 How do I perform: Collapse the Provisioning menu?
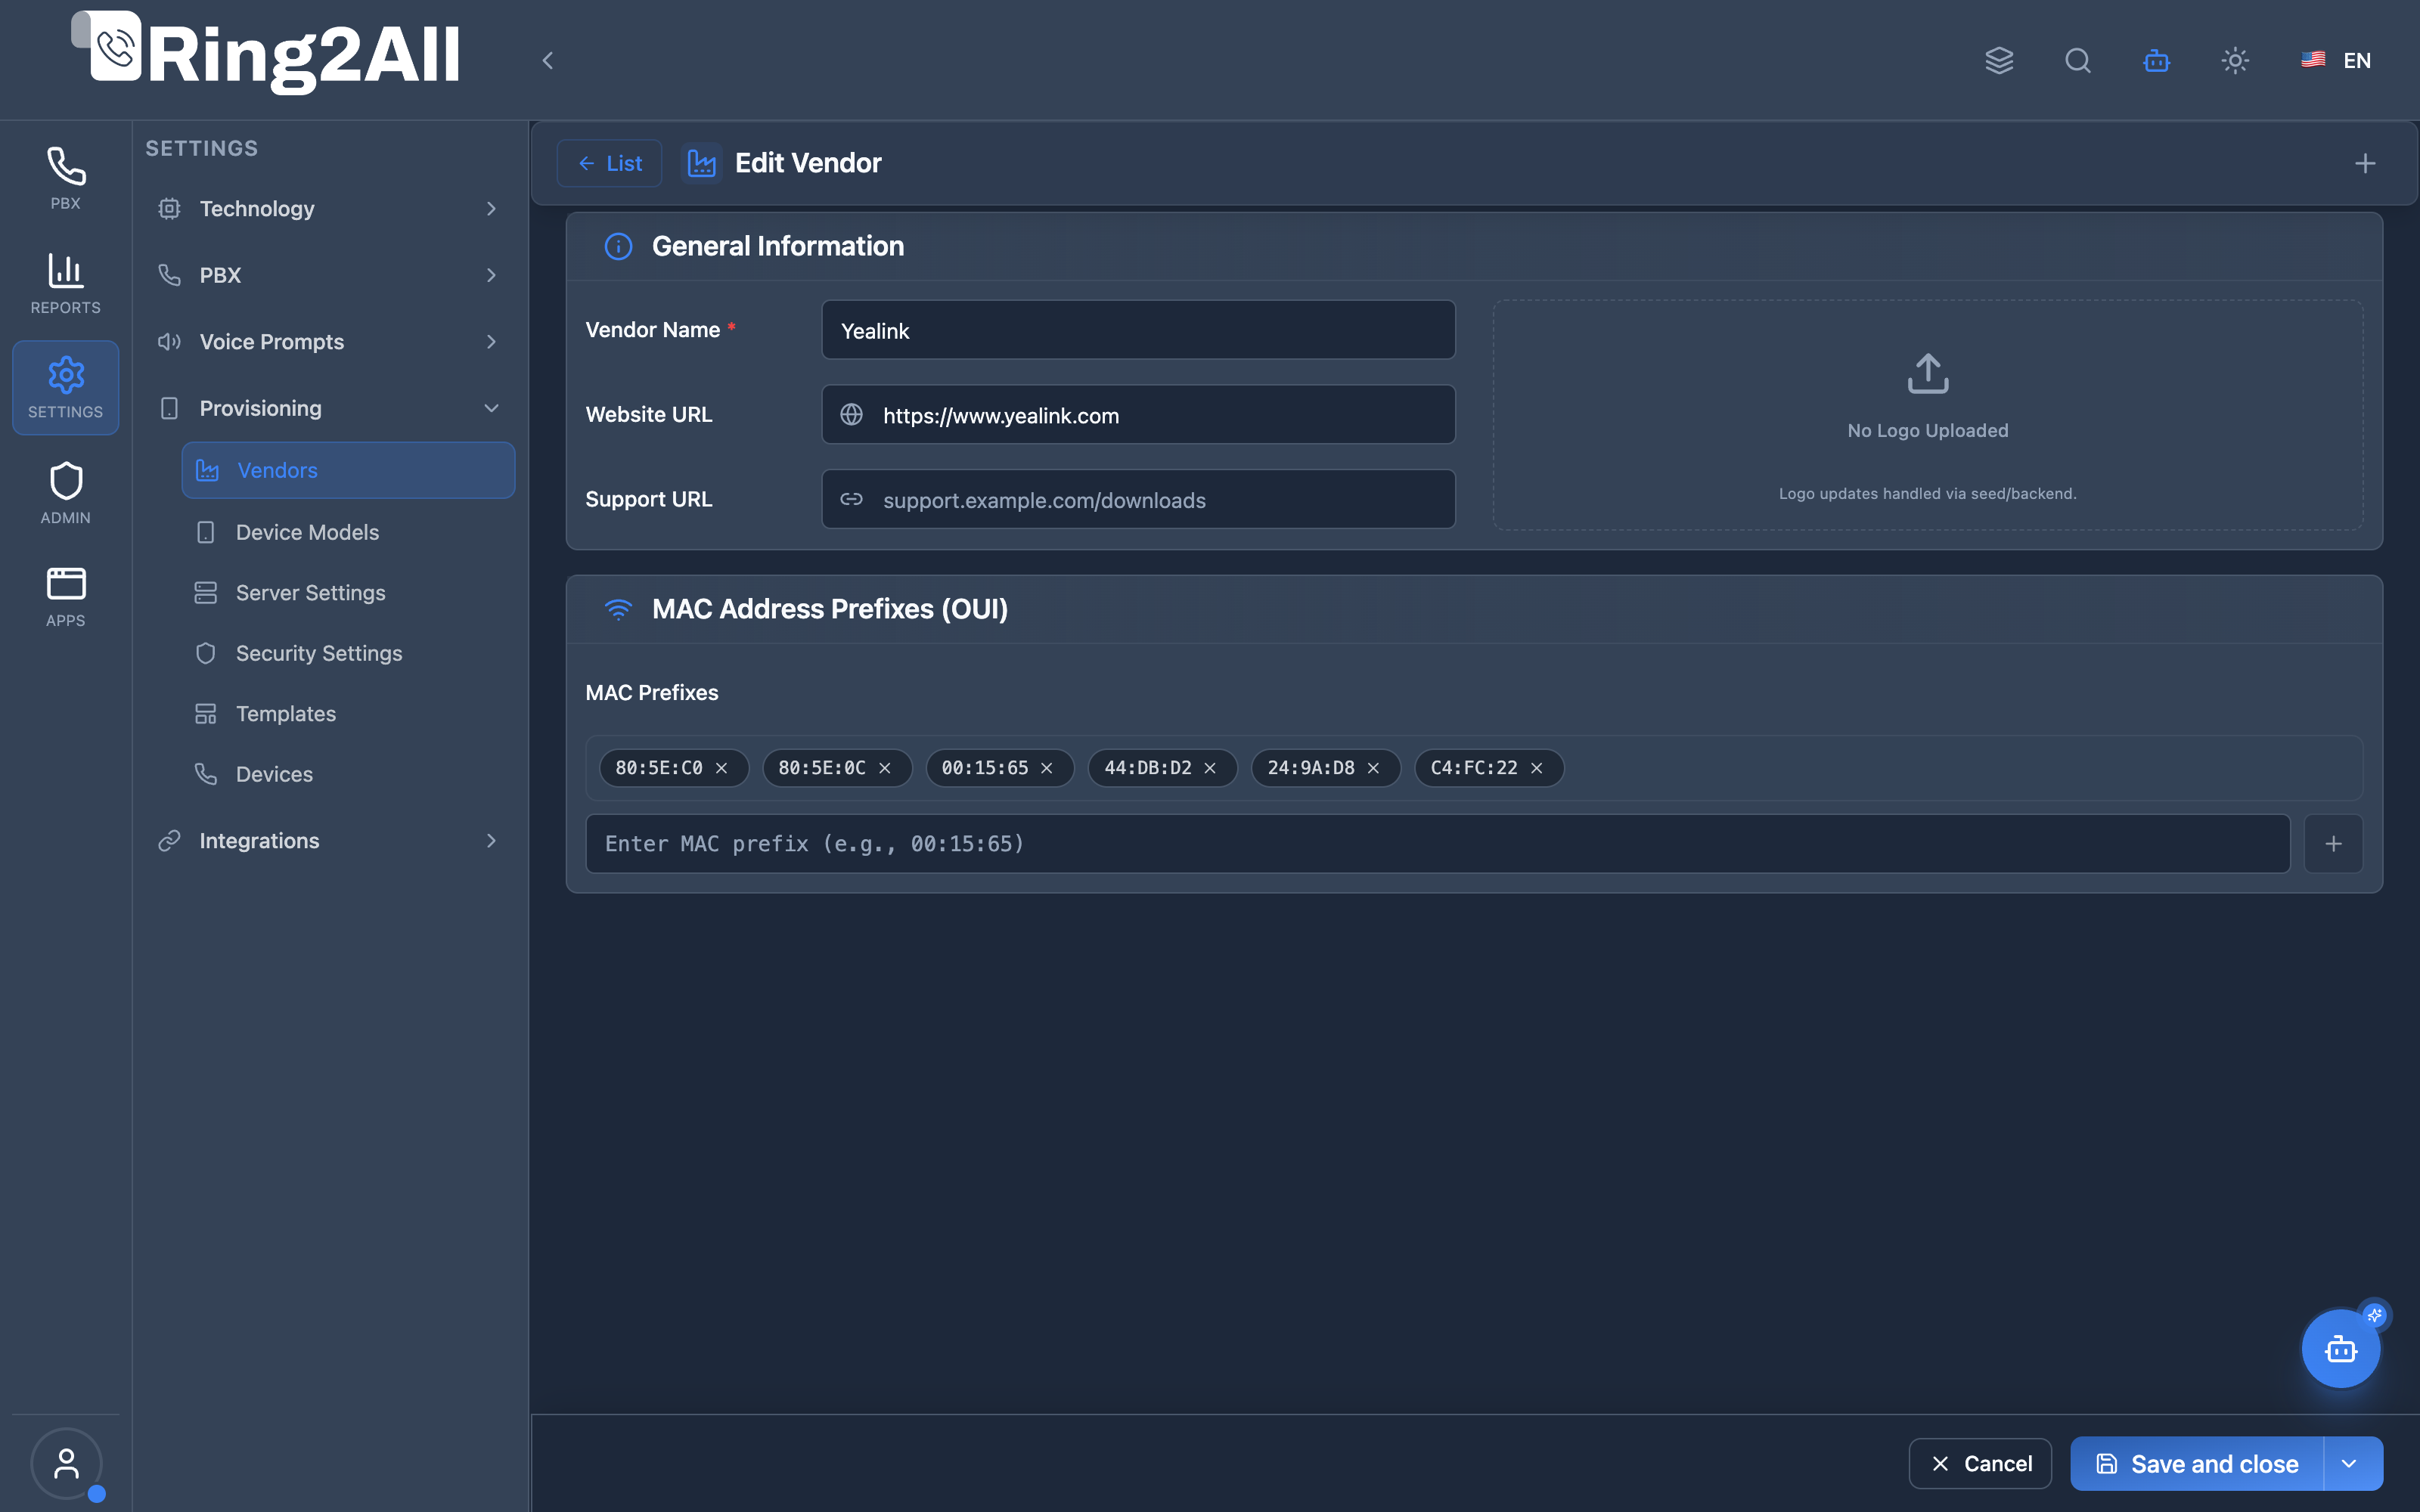point(329,408)
